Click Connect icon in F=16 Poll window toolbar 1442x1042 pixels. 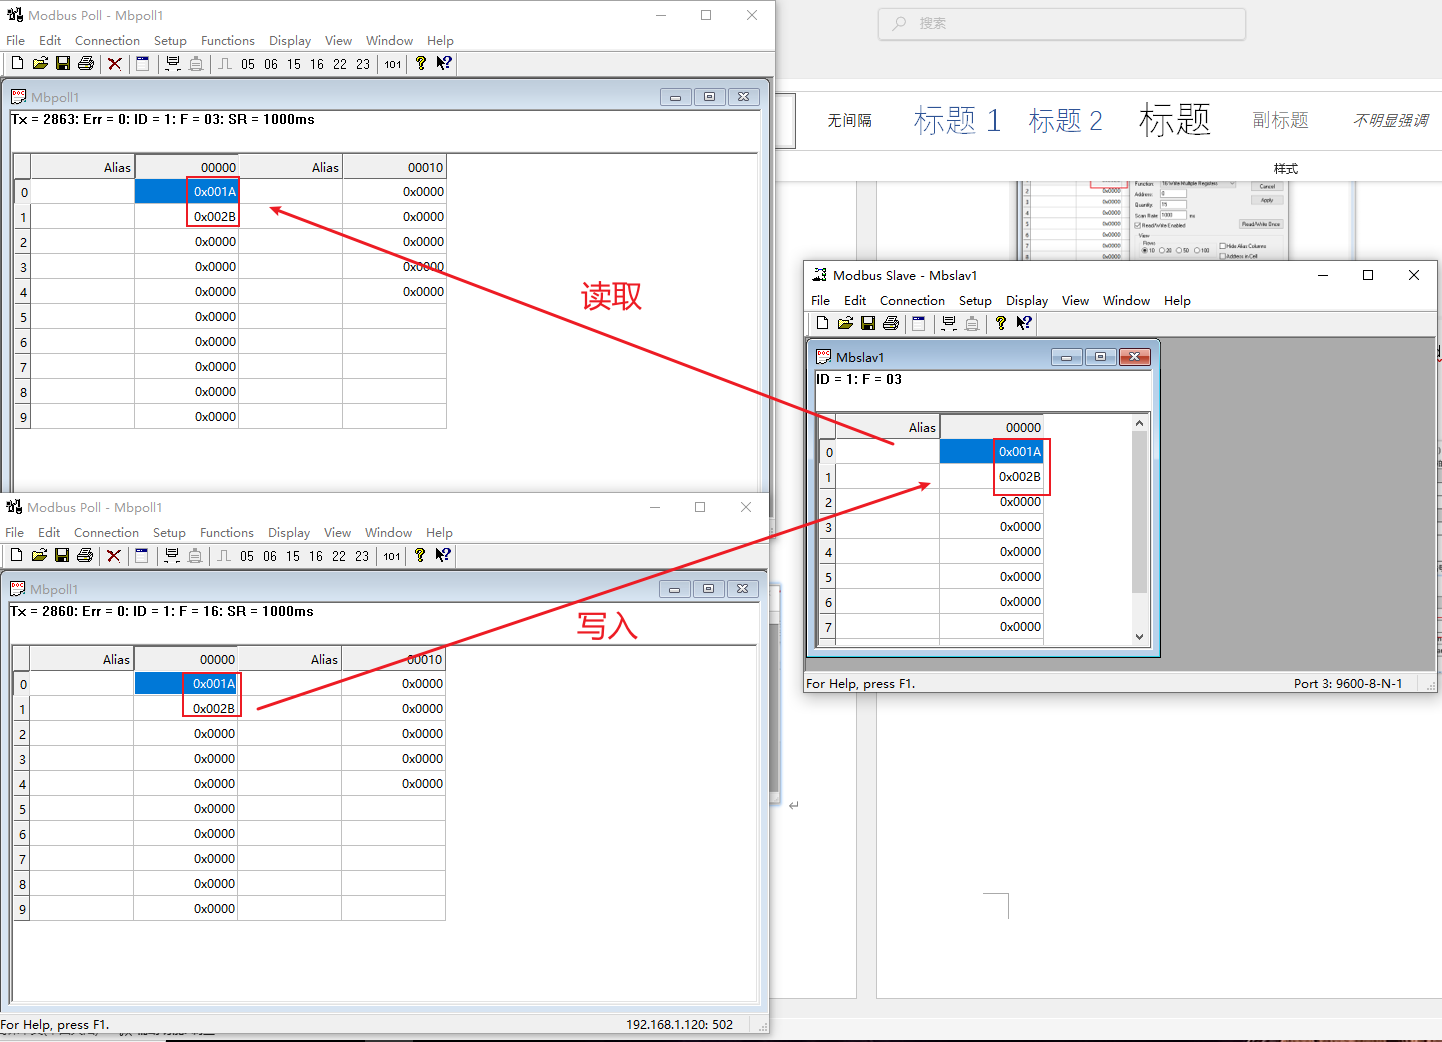[172, 555]
